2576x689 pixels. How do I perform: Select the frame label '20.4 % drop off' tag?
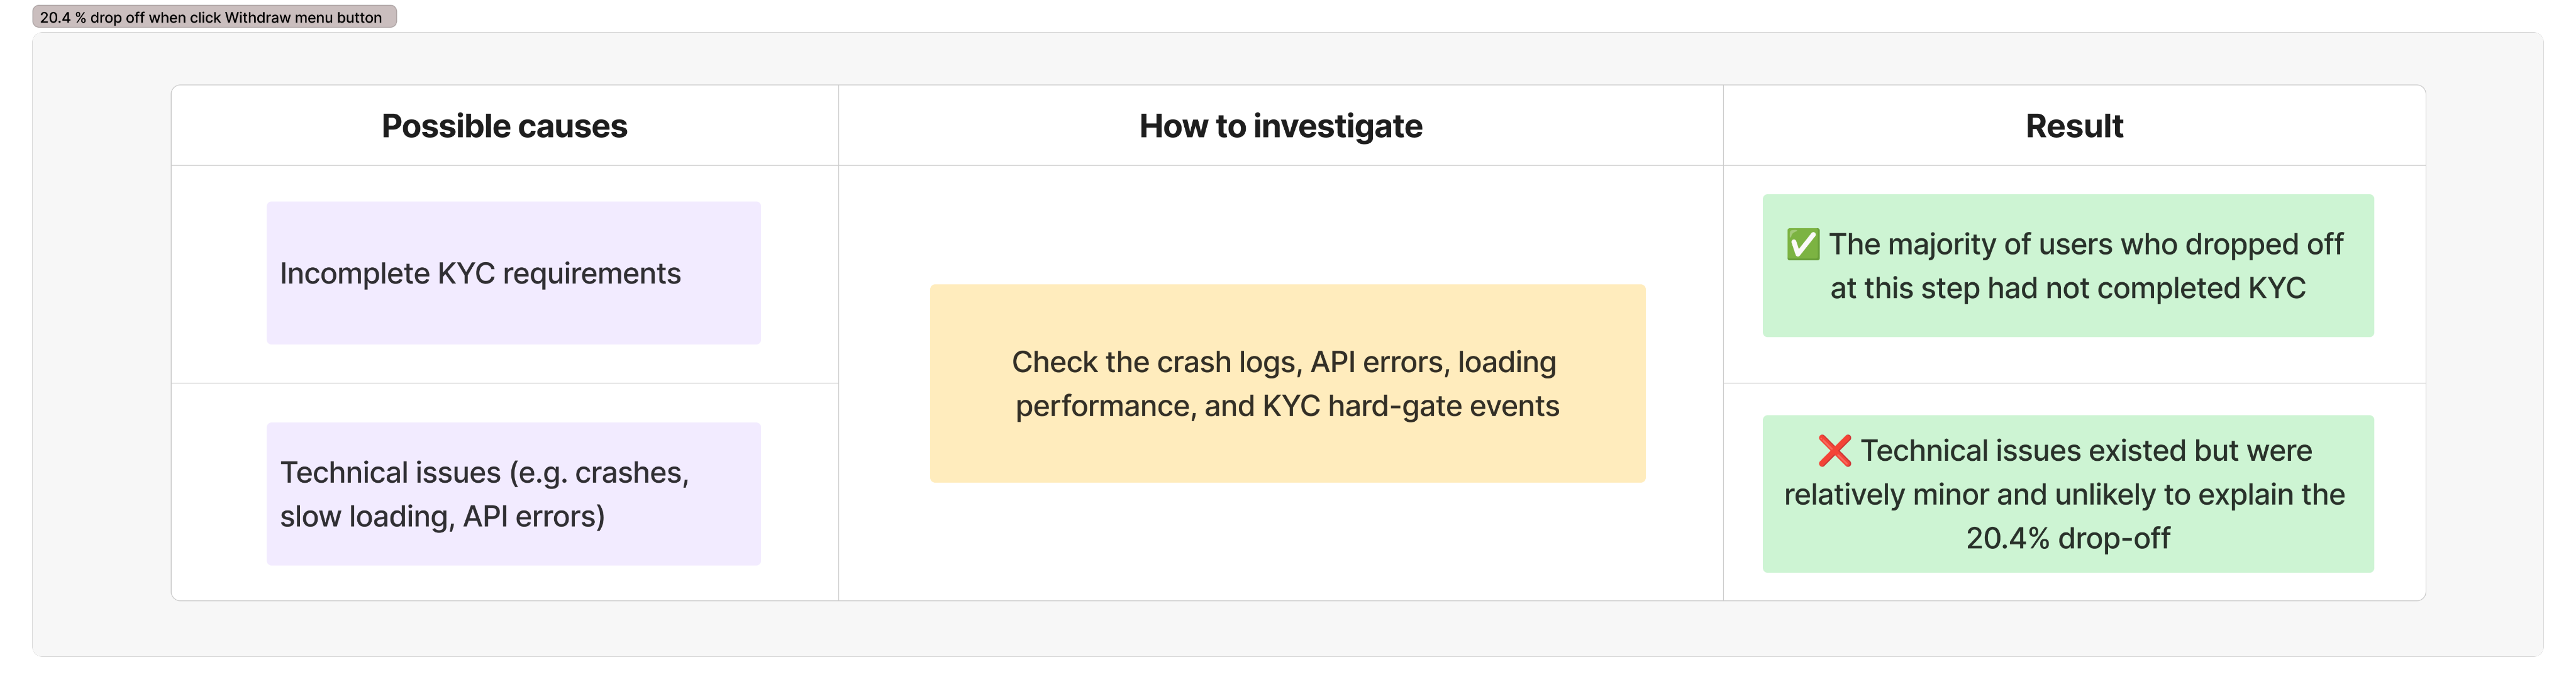click(214, 17)
